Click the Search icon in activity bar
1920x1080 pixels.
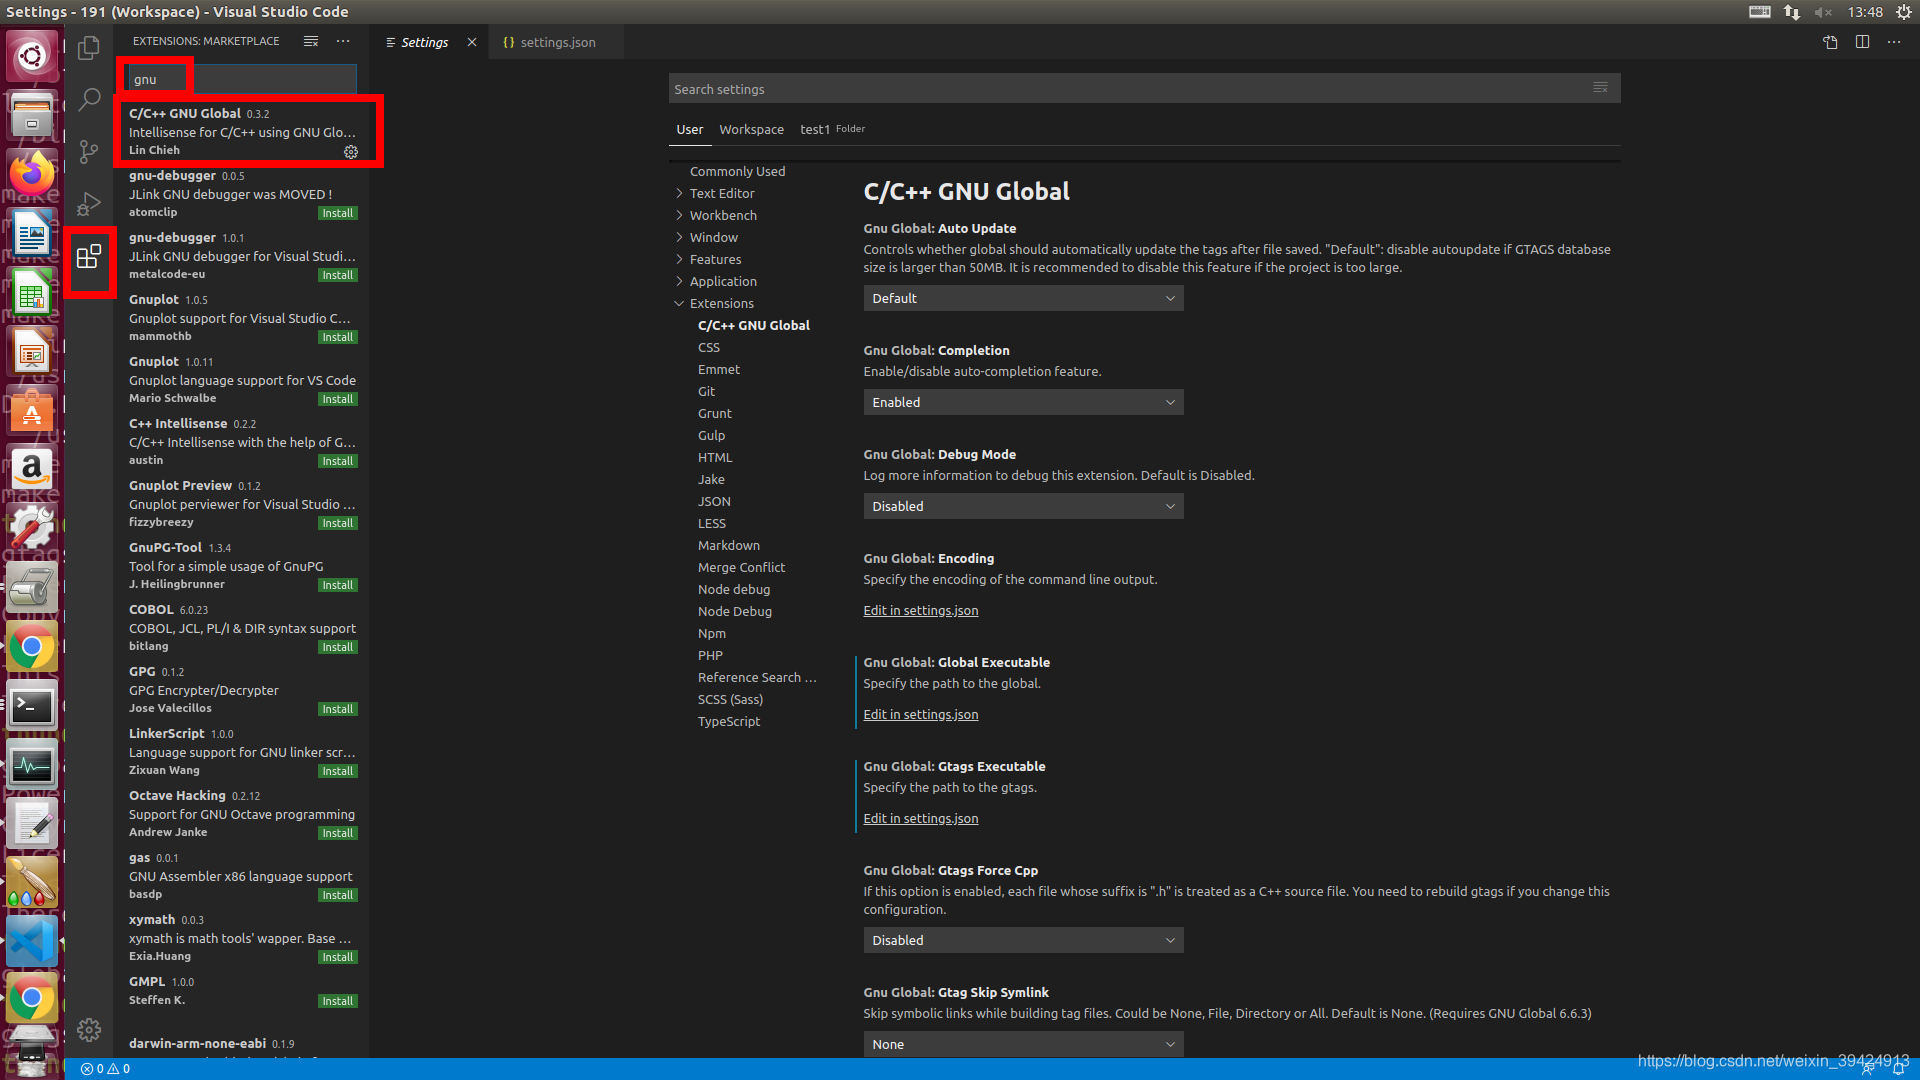(x=90, y=99)
